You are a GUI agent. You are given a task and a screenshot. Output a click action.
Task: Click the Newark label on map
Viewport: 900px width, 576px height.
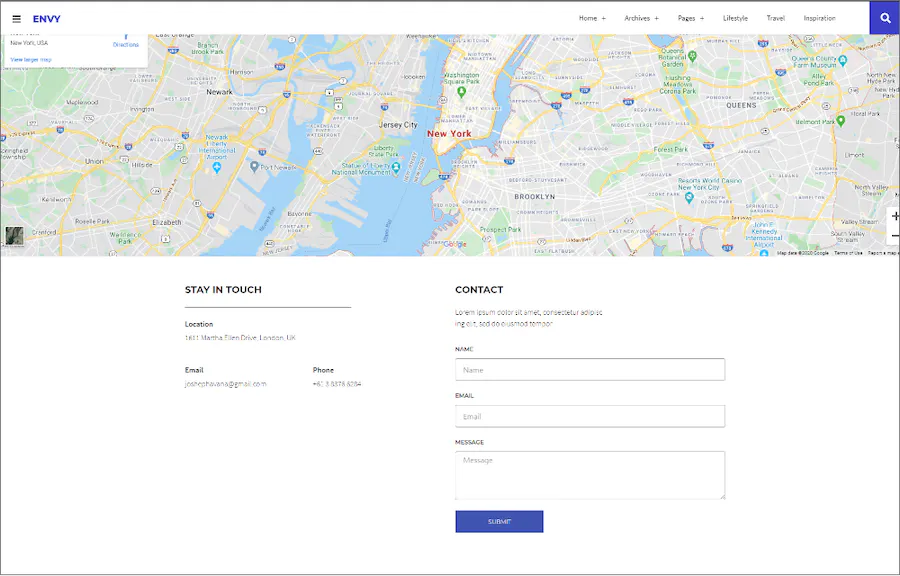point(219,92)
